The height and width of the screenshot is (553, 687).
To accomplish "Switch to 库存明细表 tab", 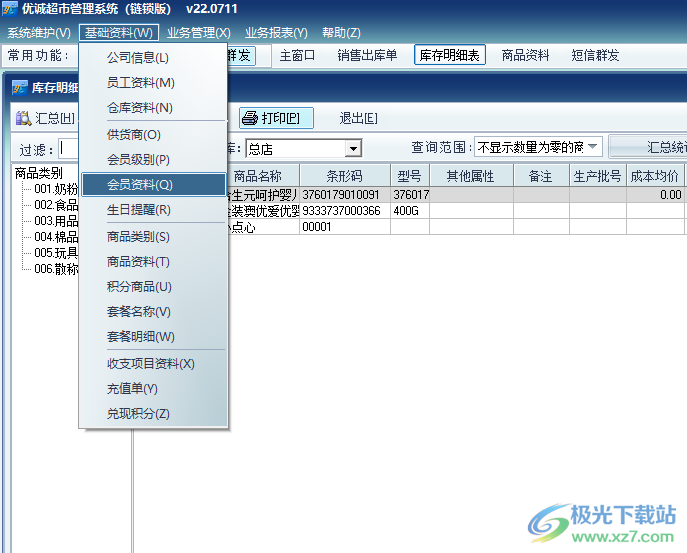I will pos(450,55).
